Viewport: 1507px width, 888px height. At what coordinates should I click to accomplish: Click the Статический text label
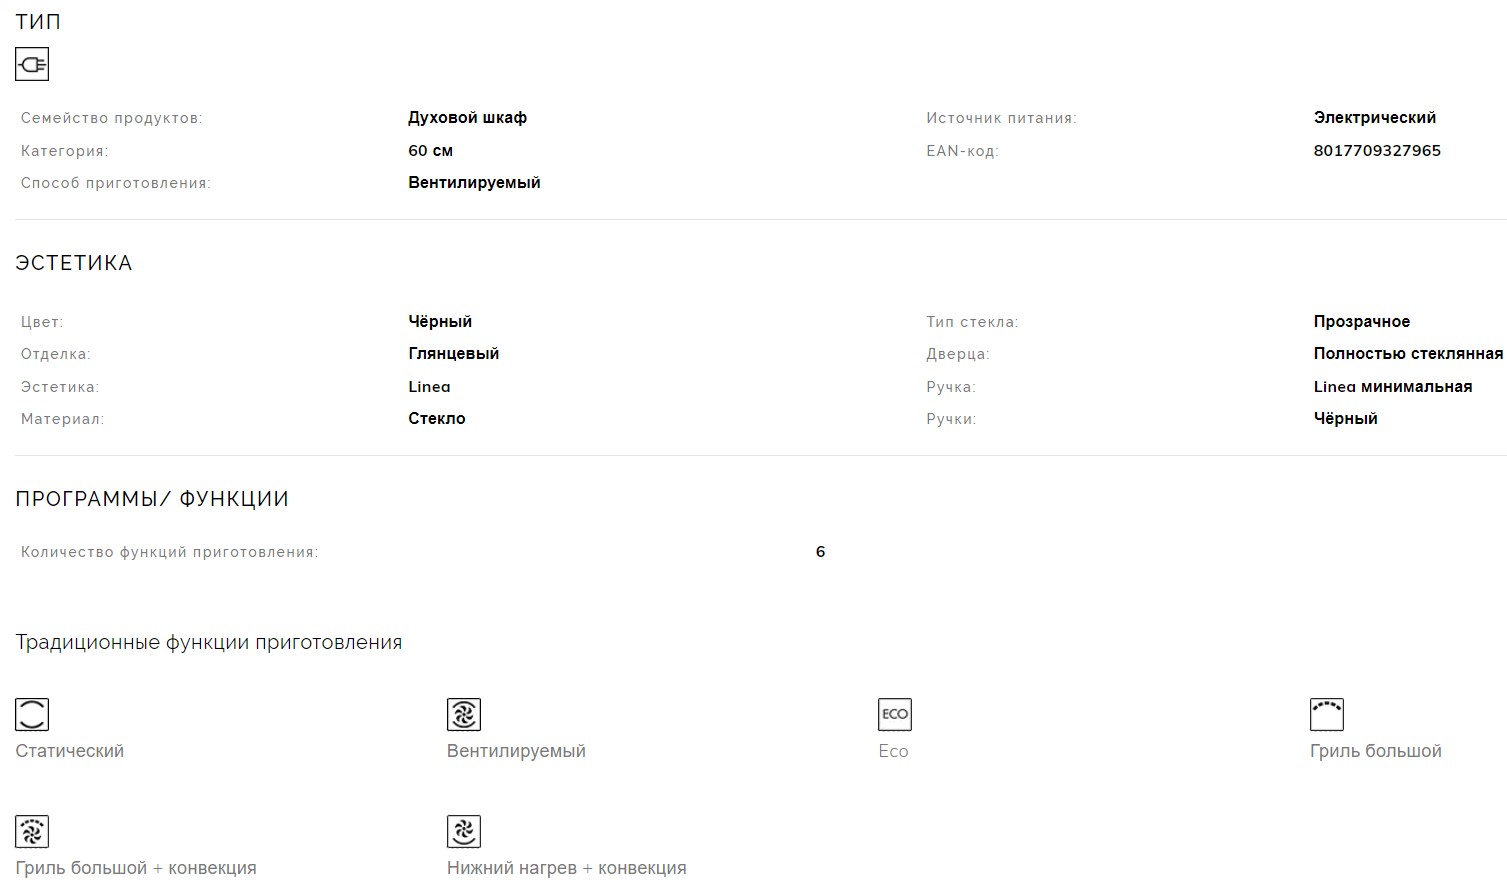pos(69,751)
